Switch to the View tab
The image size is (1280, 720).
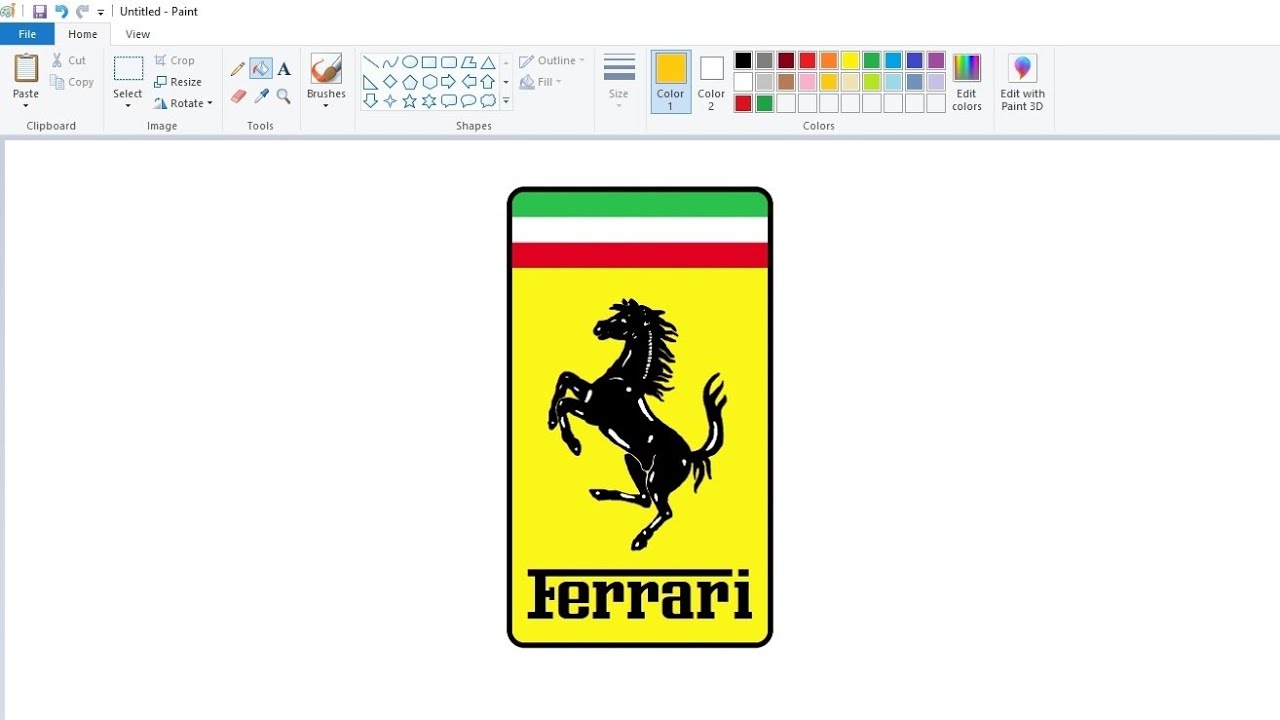pyautogui.click(x=138, y=34)
